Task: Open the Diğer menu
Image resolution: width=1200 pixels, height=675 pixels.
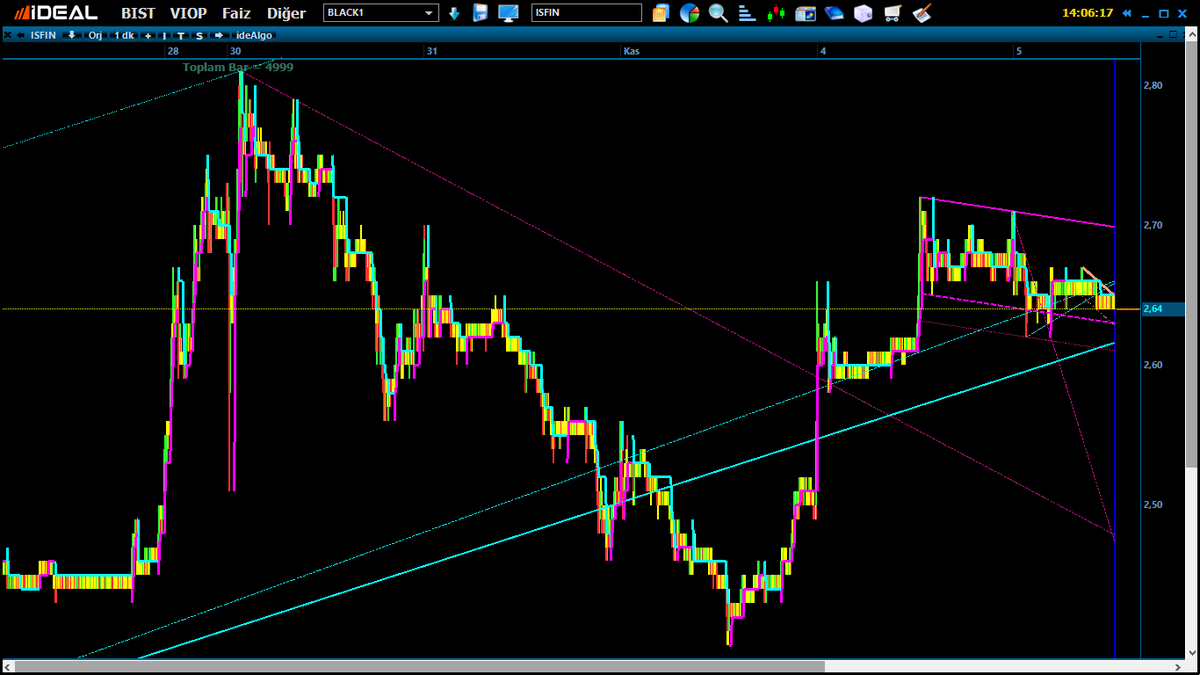Action: point(286,13)
